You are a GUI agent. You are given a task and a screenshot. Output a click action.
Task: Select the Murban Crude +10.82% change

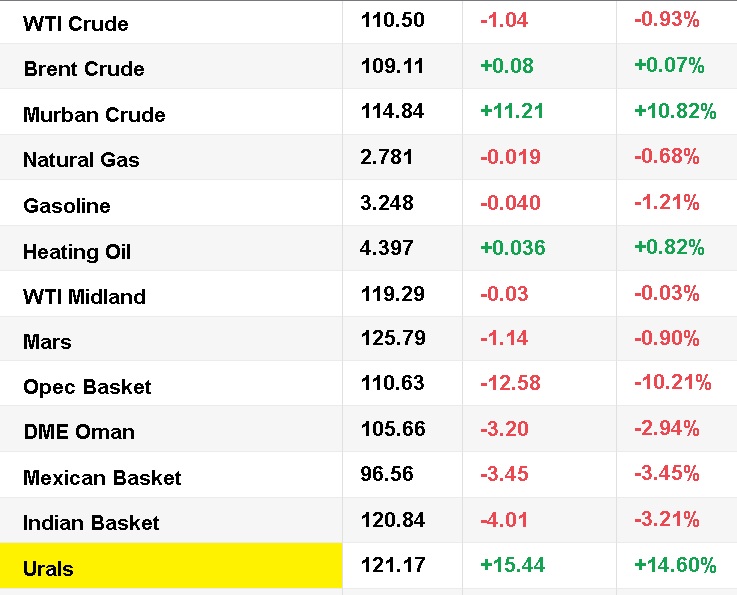point(675,111)
